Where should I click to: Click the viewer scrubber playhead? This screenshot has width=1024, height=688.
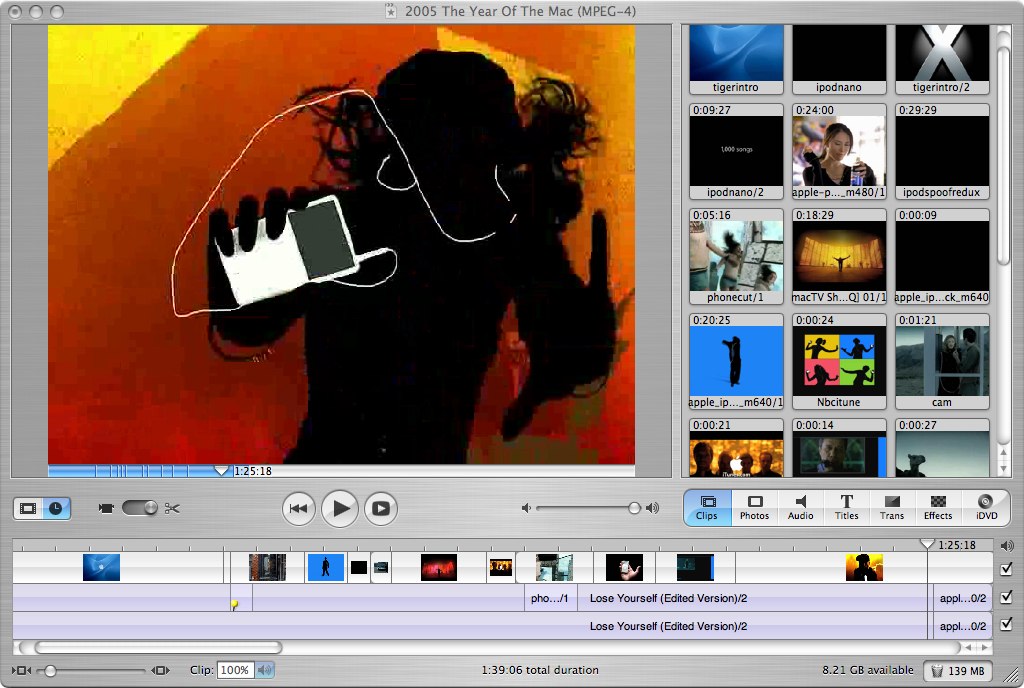[x=222, y=470]
